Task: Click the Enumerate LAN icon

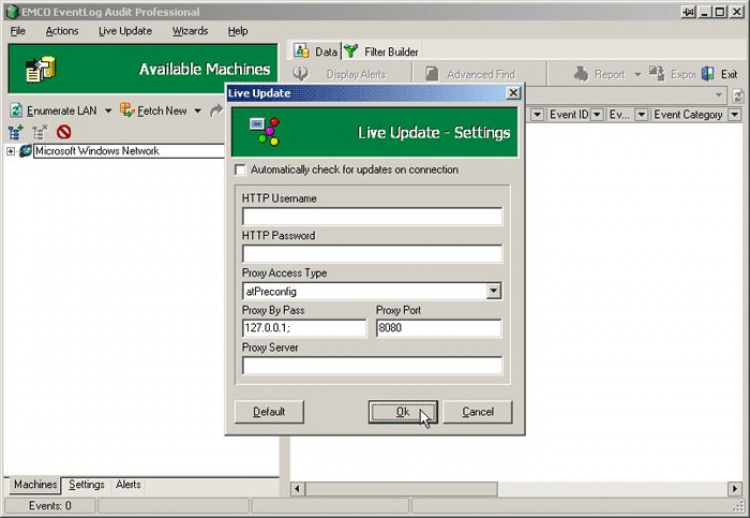Action: 16,110
